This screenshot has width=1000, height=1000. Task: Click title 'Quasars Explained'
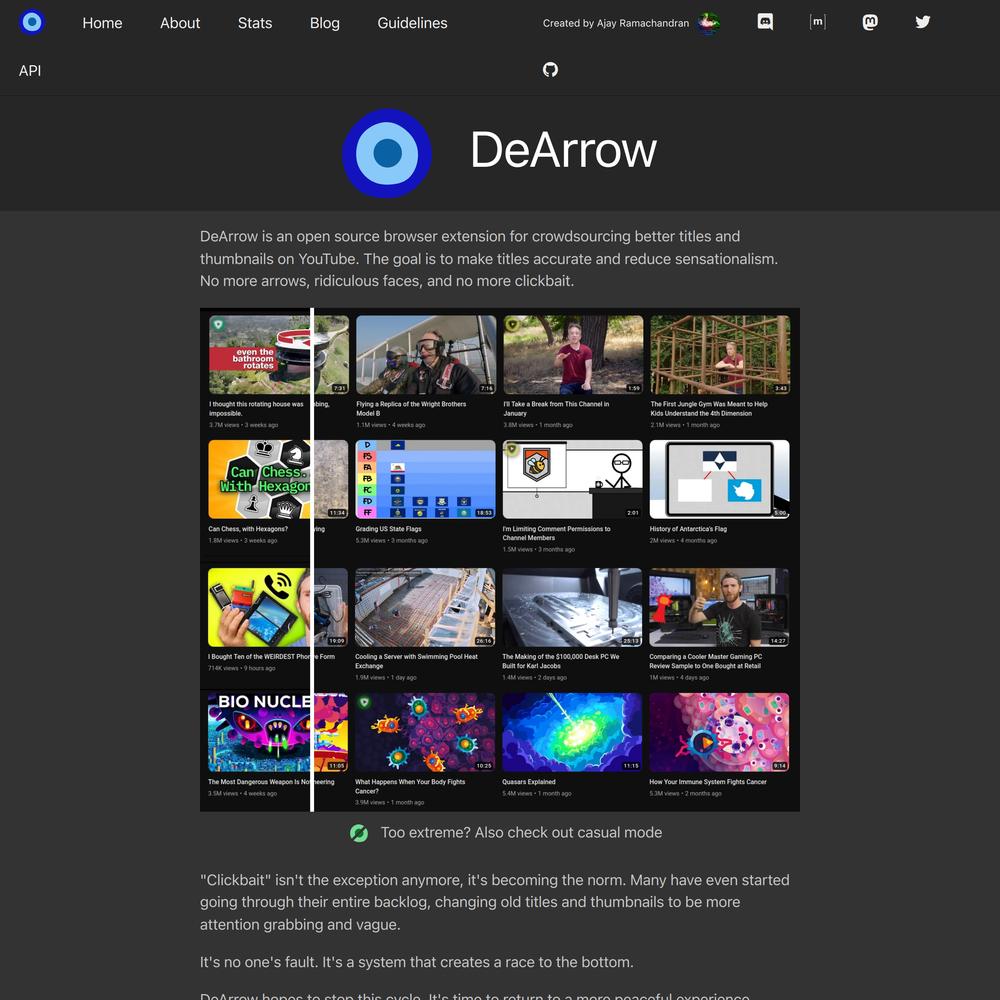click(529, 782)
